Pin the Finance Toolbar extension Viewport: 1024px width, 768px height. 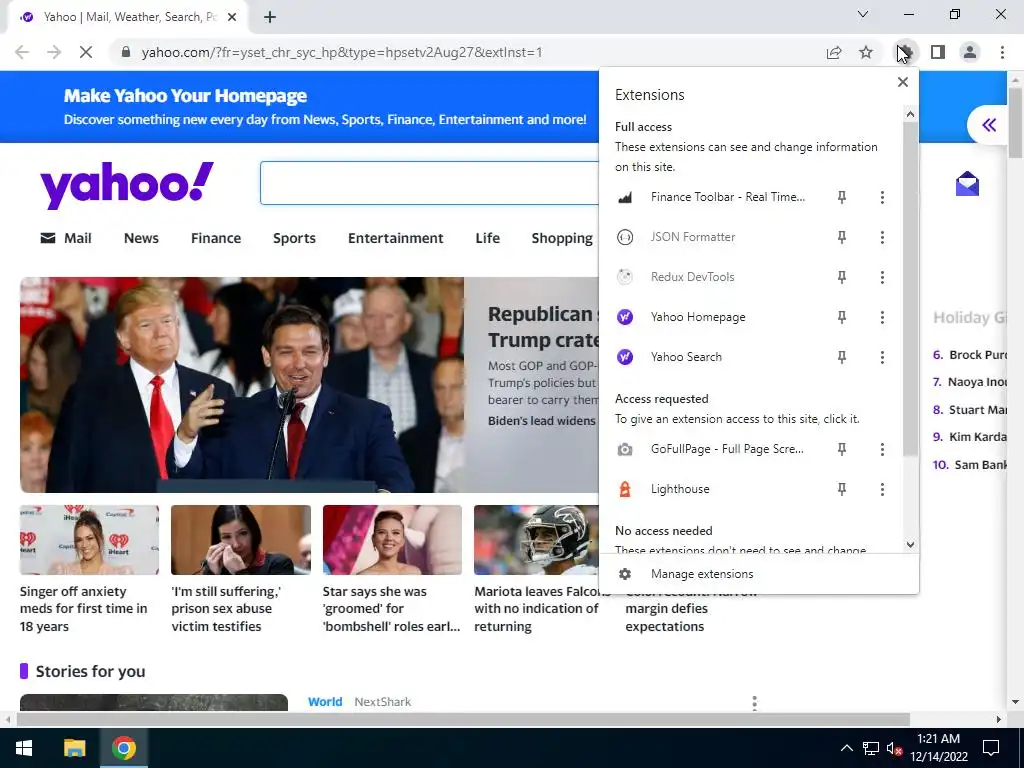842,197
